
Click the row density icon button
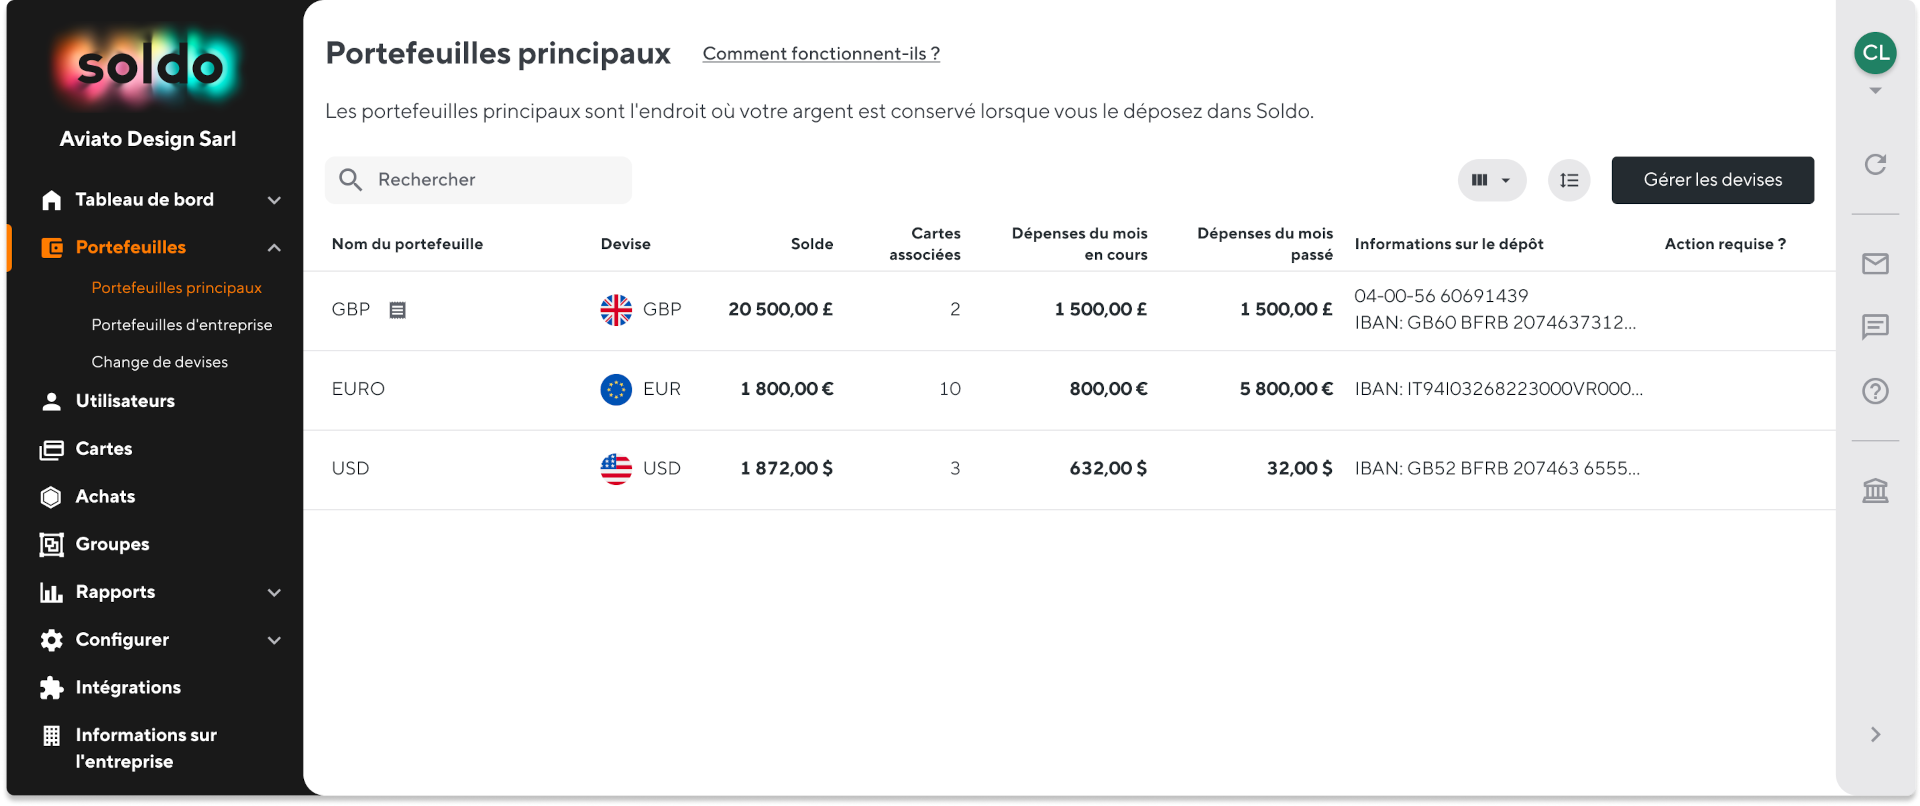[1569, 180]
